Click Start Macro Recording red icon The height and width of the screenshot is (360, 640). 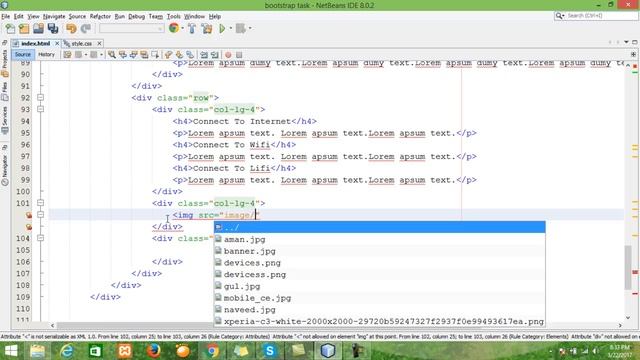[x=228, y=55]
